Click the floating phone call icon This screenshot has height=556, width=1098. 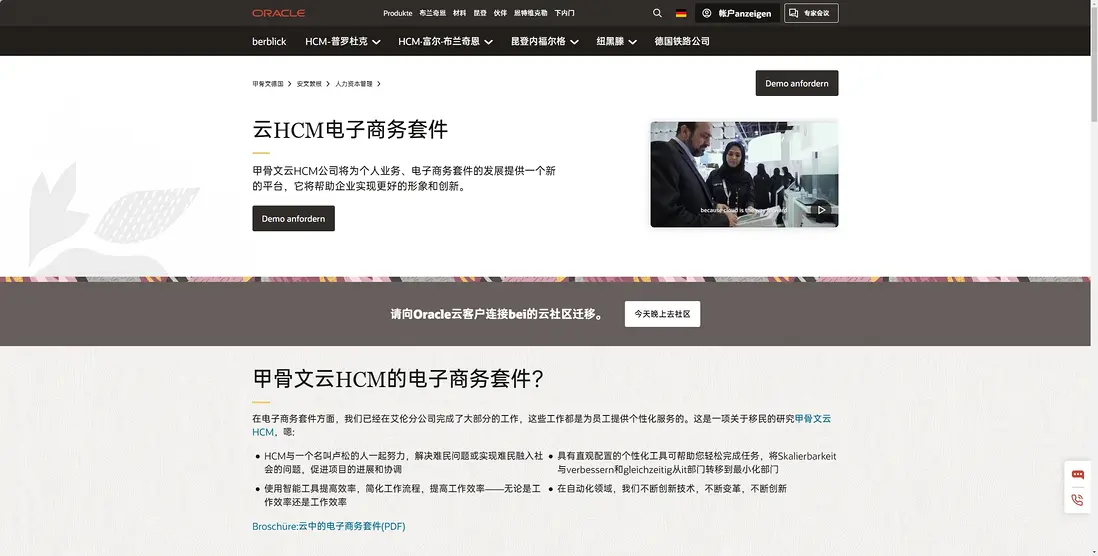(1078, 500)
